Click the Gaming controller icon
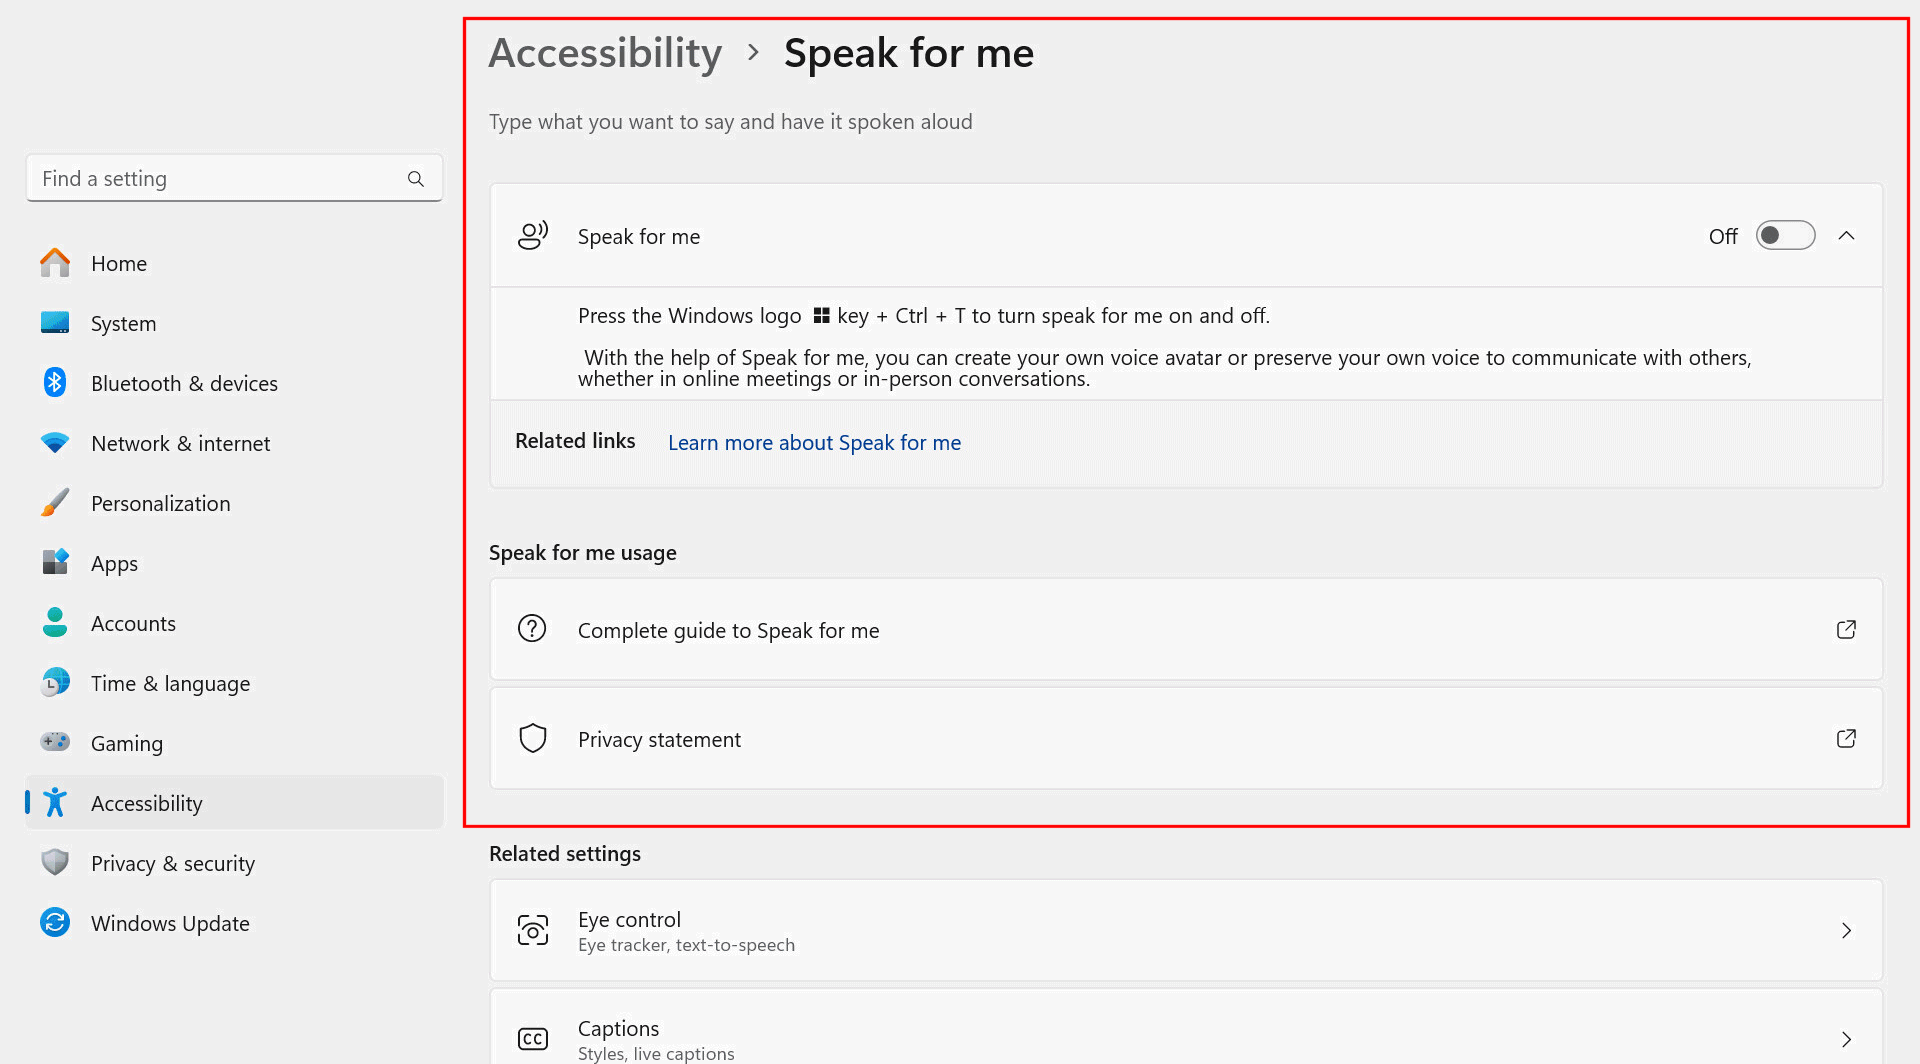 pyautogui.click(x=55, y=743)
